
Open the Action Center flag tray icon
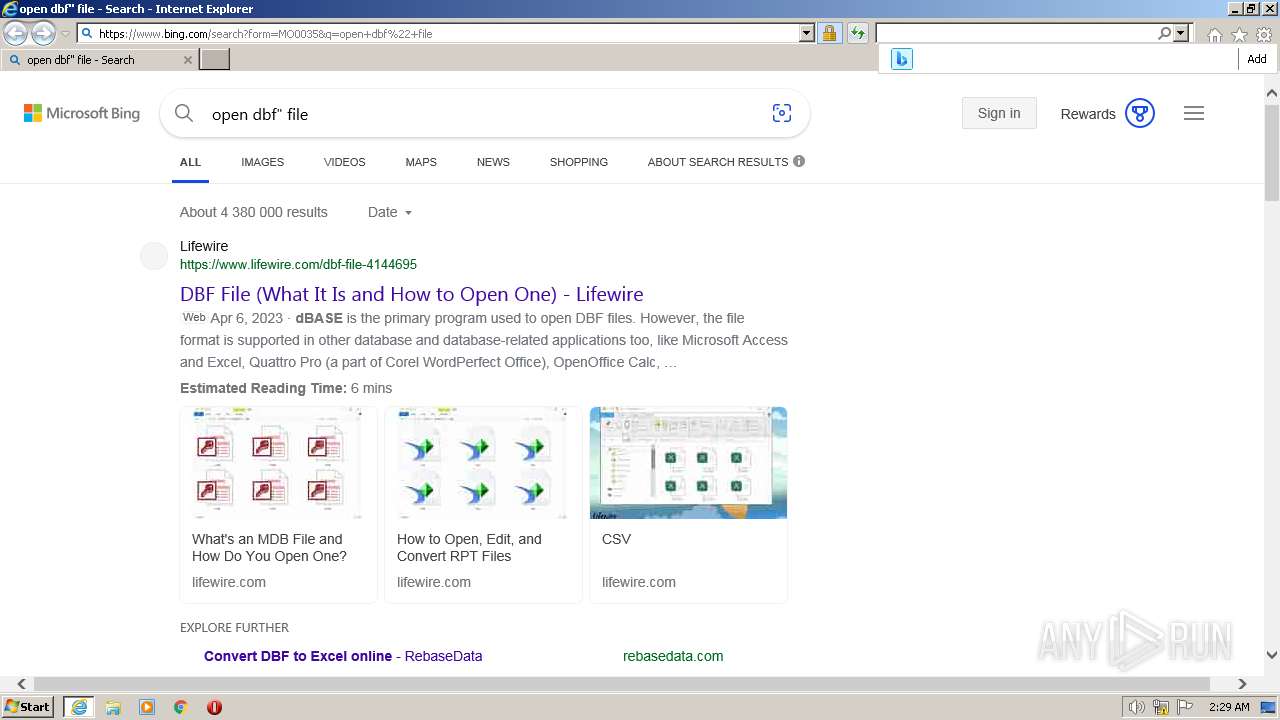1185,707
